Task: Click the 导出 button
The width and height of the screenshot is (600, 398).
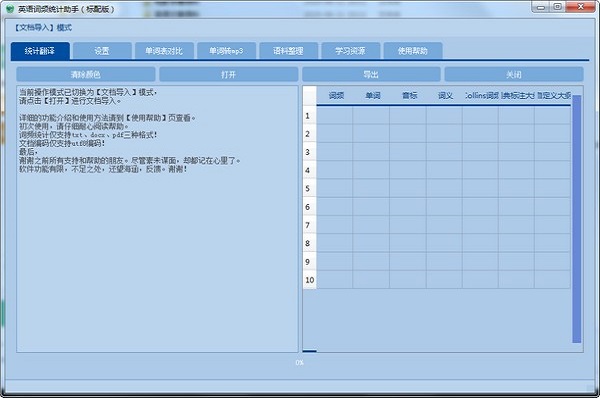Action: point(371,74)
